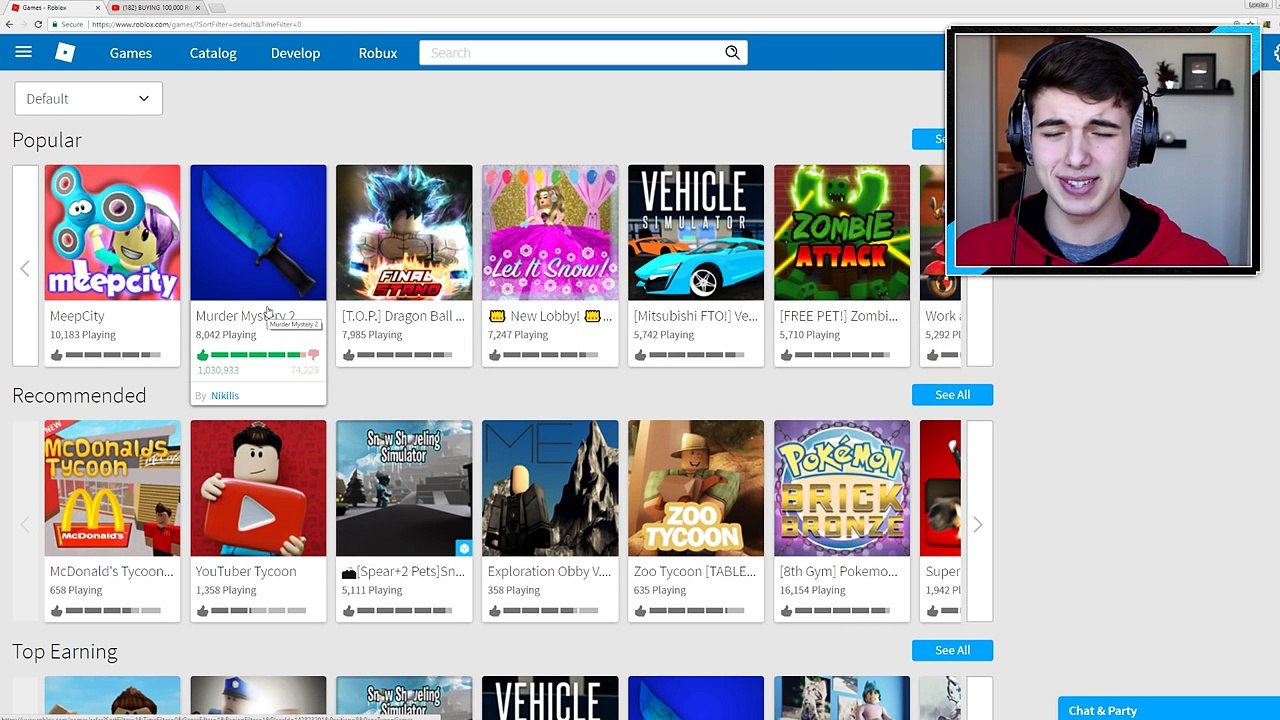Click the Roblox logo icon
Screen dimensions: 1280x720
65,53
